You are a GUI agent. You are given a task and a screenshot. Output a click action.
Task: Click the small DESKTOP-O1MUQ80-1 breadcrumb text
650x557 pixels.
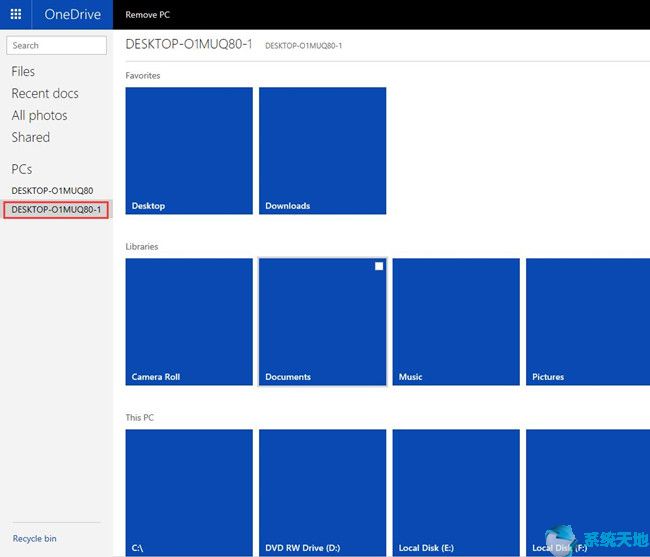click(x=303, y=46)
